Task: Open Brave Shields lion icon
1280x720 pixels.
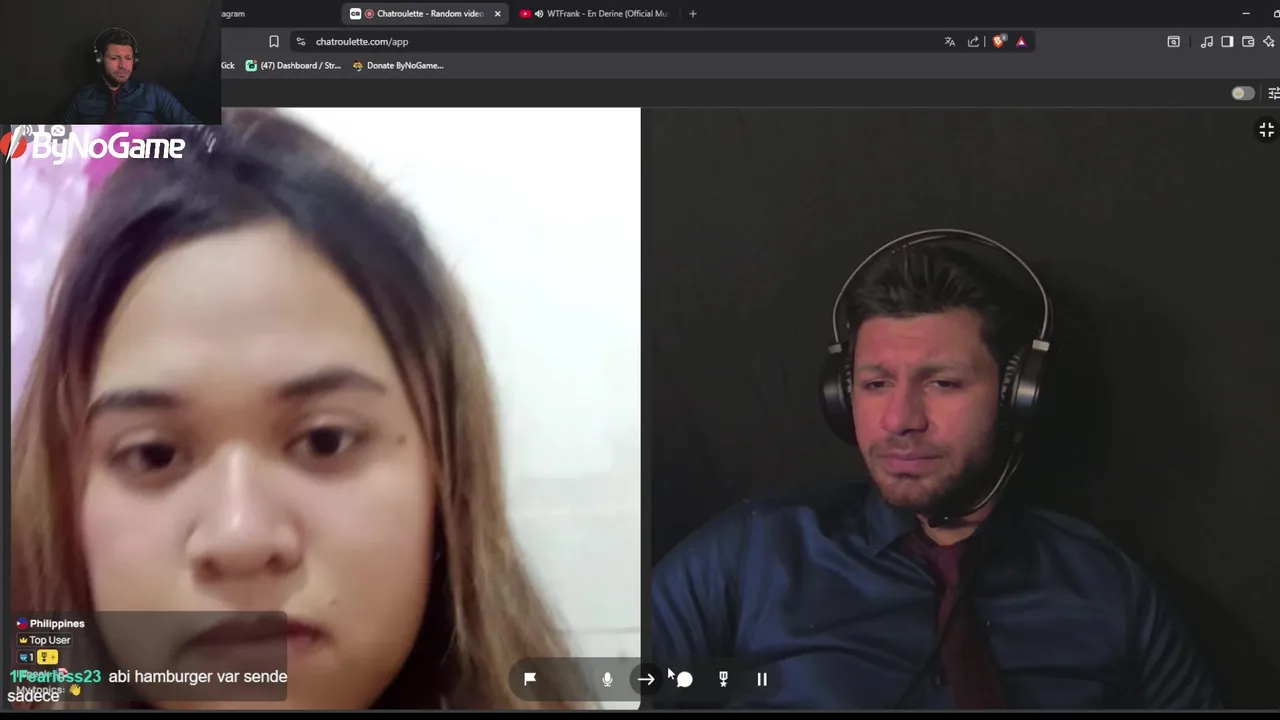Action: point(998,42)
